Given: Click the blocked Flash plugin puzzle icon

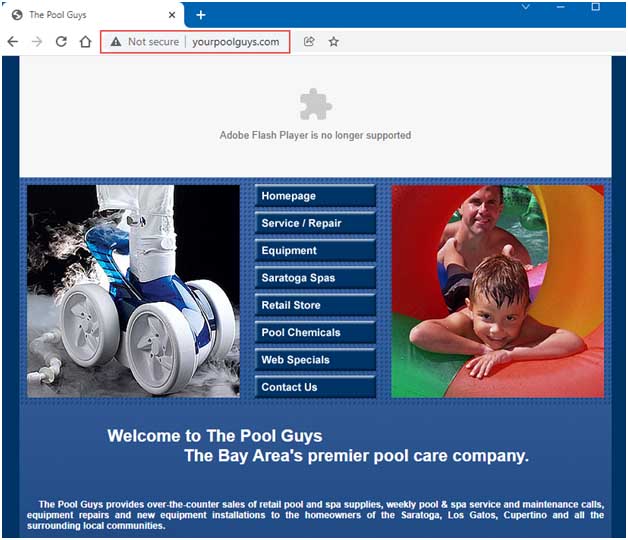Looking at the screenshot, I should click(x=316, y=104).
